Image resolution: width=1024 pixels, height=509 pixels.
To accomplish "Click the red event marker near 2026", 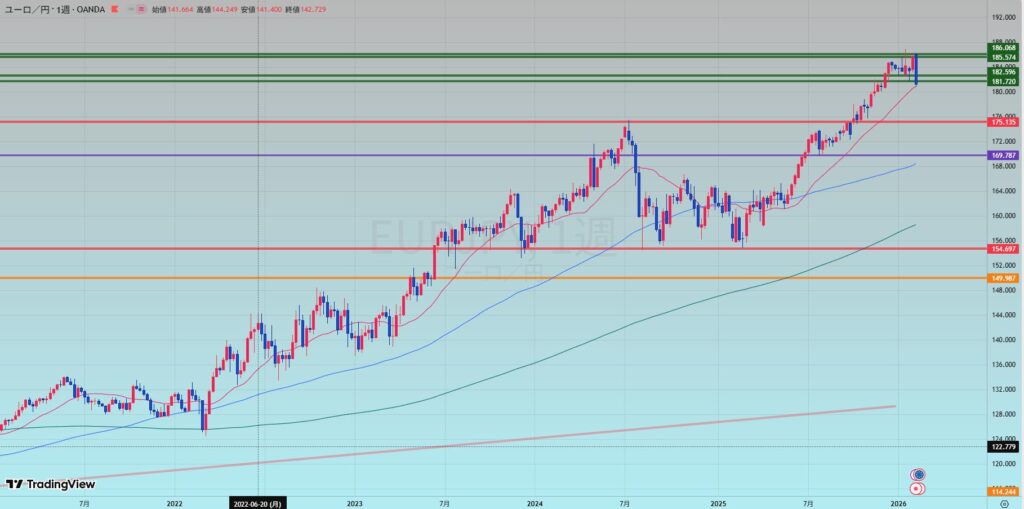I will pyautogui.click(x=918, y=489).
